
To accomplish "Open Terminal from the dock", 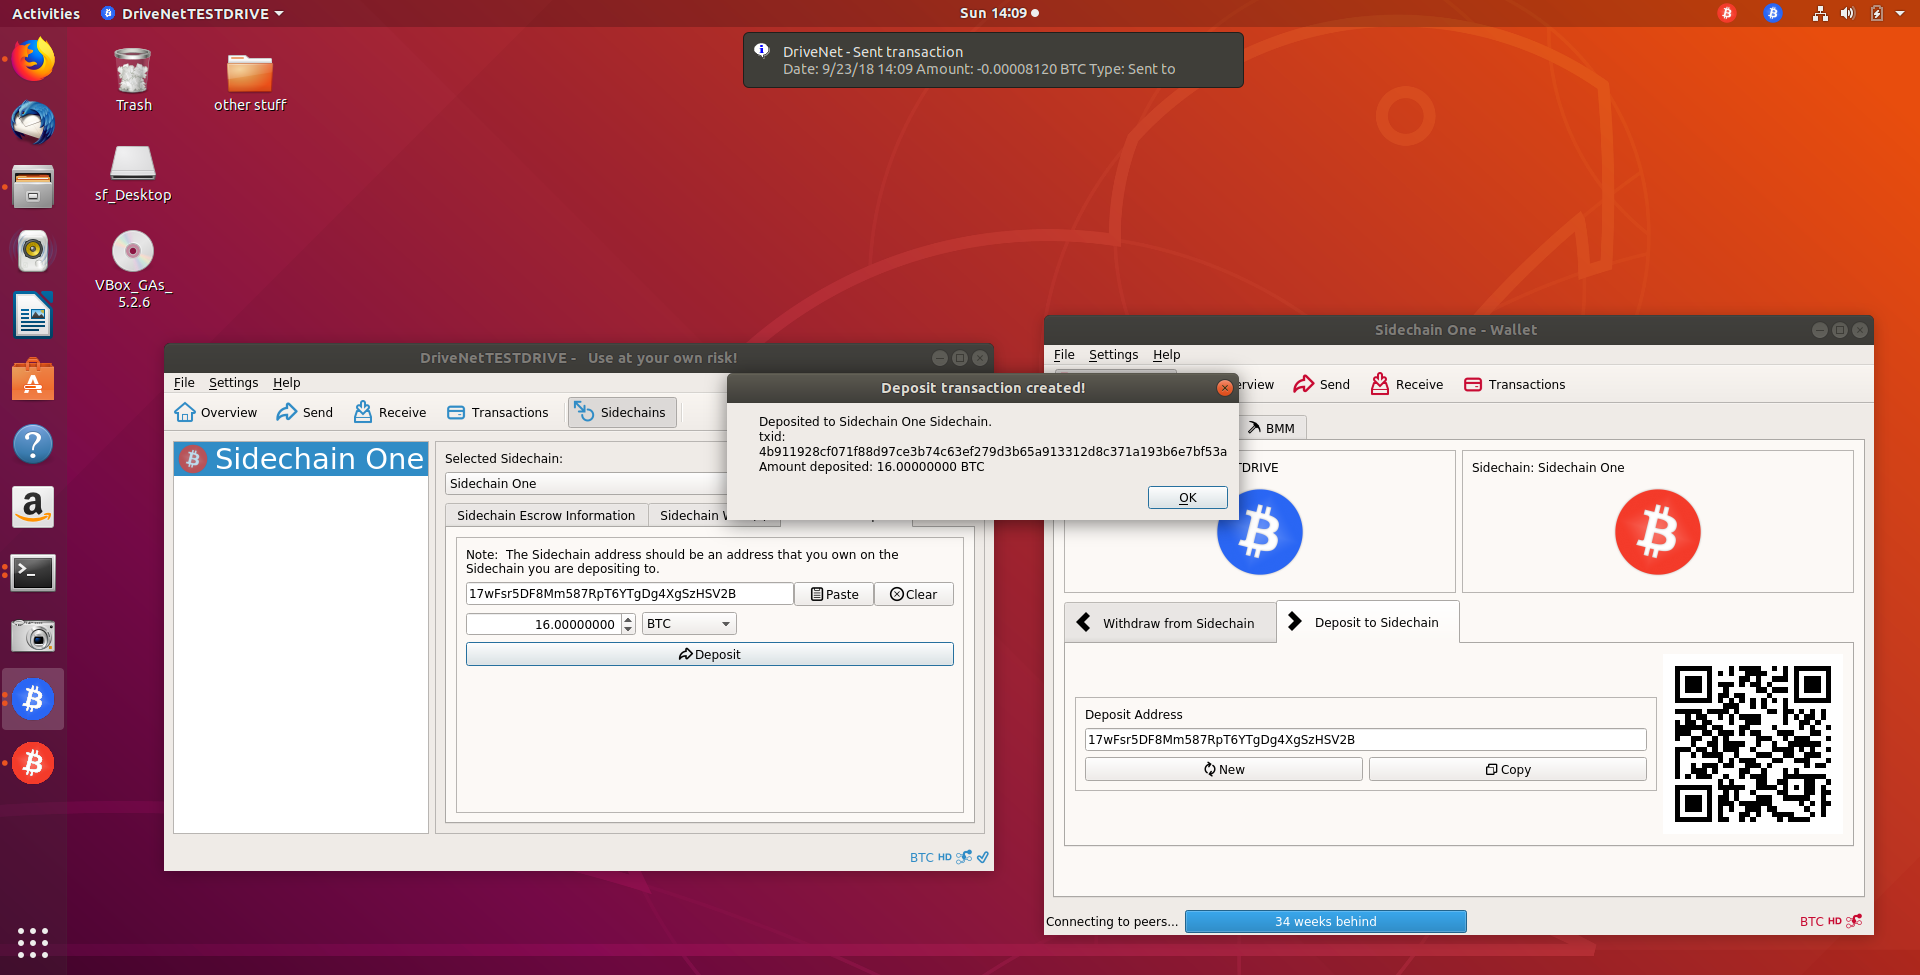I will 33,572.
